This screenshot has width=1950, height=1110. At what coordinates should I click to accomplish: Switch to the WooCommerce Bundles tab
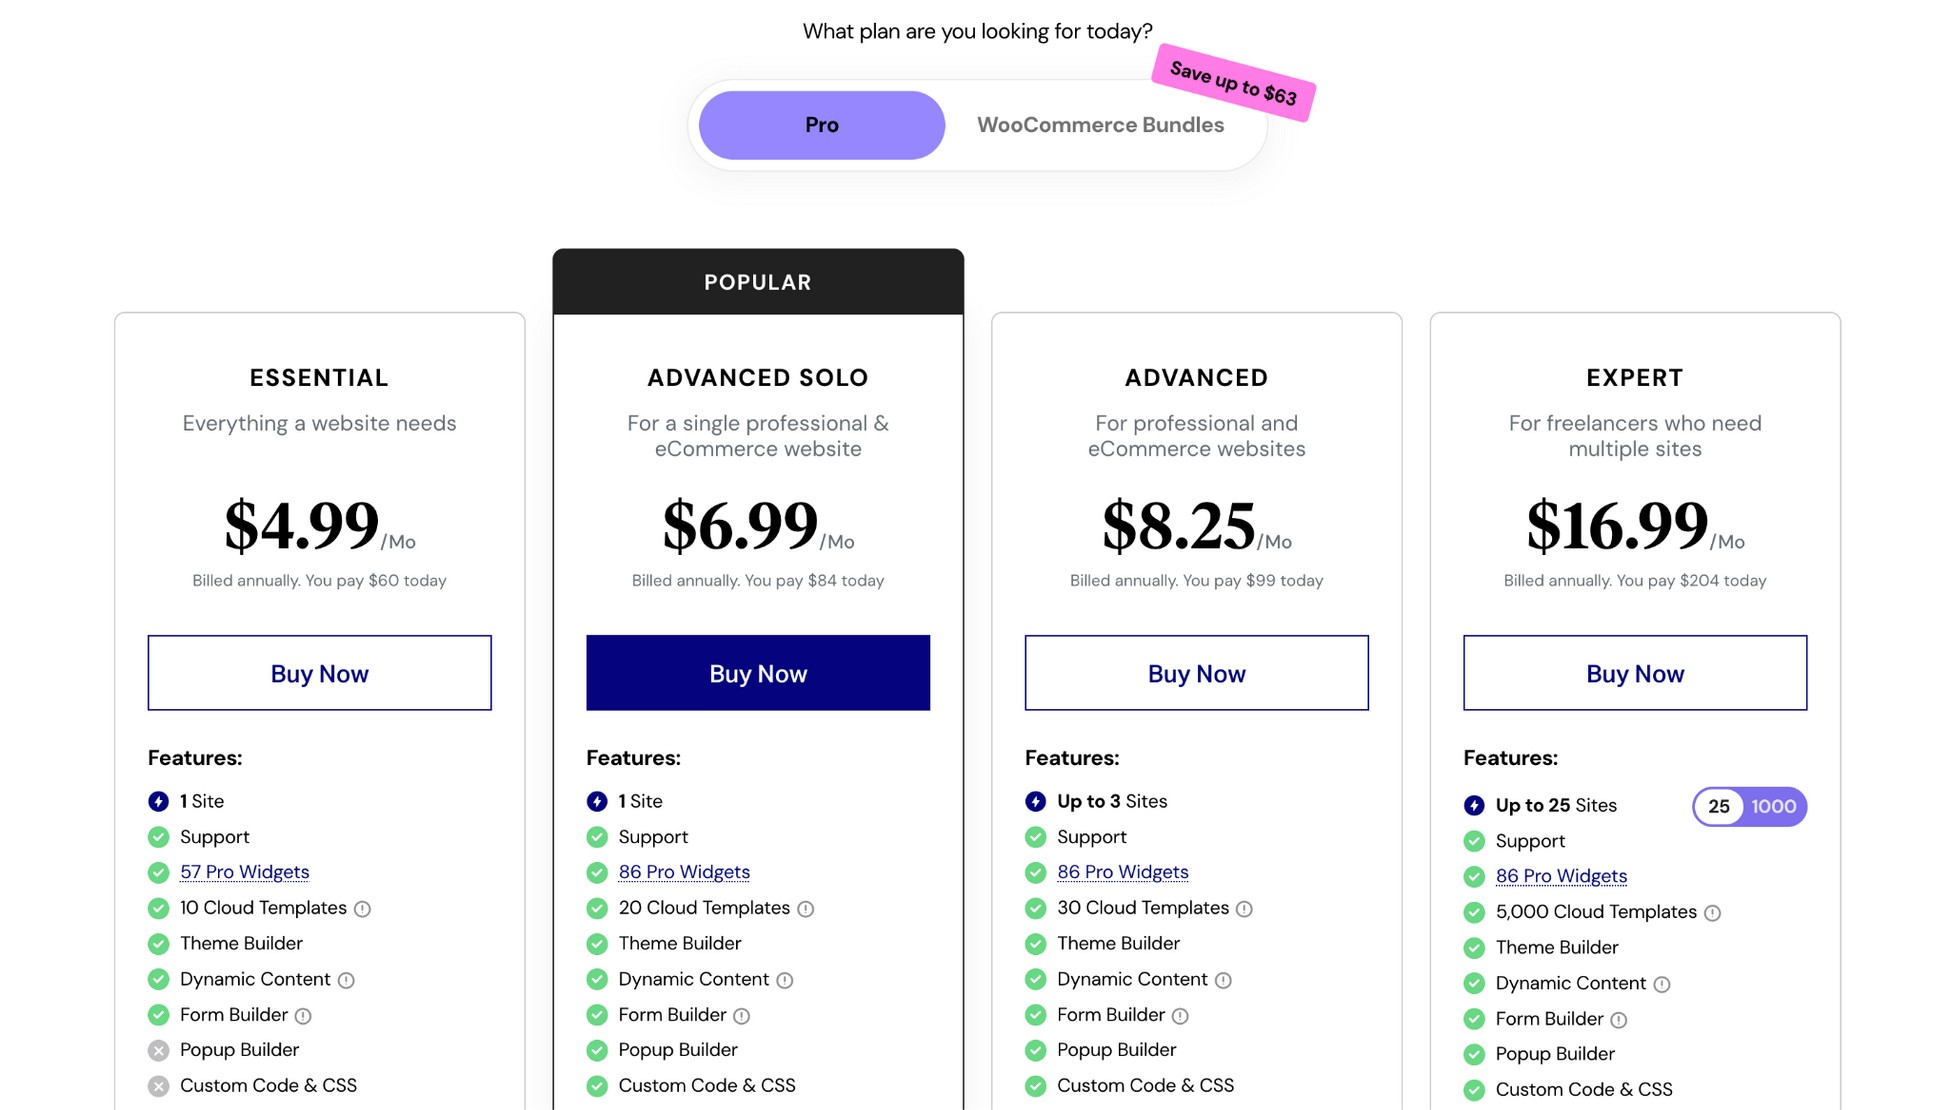coord(1100,124)
